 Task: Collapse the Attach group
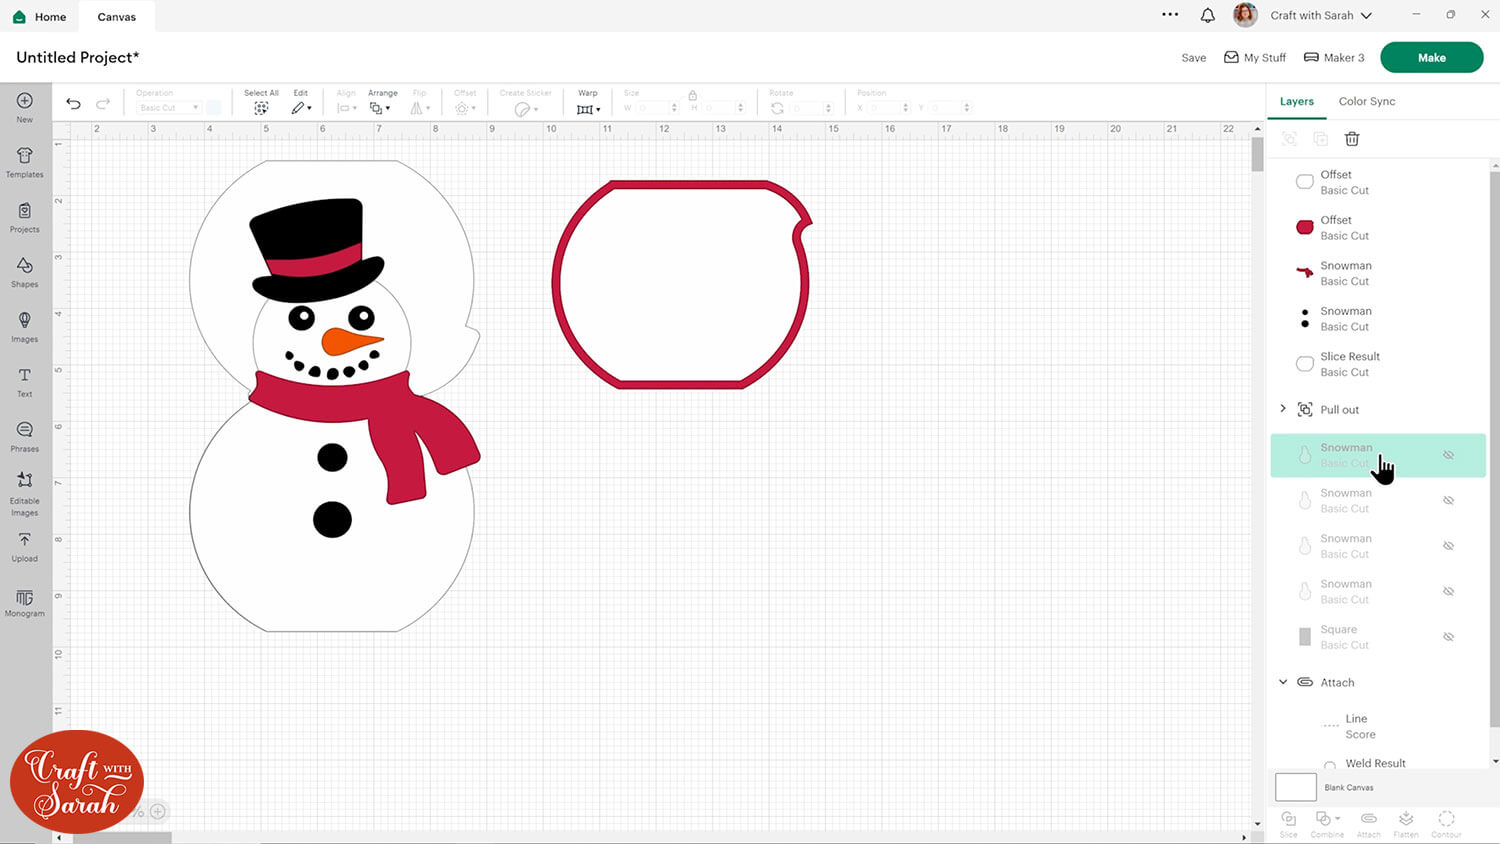(x=1283, y=682)
